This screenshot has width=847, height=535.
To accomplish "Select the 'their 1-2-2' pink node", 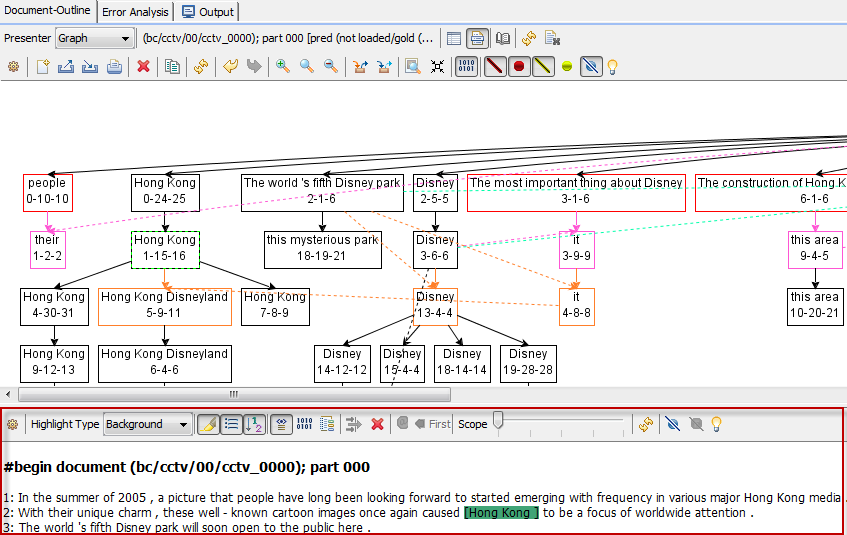I will (x=48, y=249).
